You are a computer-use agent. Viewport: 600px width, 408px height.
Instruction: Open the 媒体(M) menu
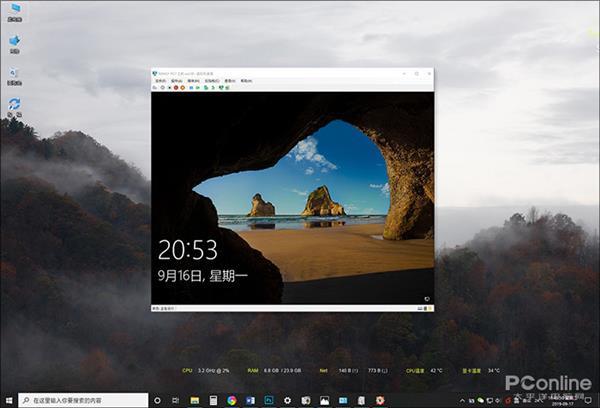tap(193, 81)
